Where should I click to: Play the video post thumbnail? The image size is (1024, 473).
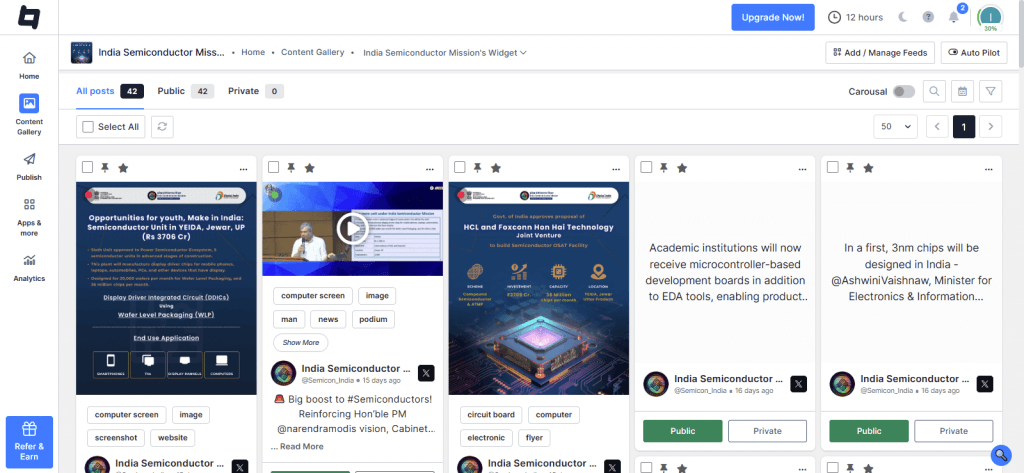[352, 229]
